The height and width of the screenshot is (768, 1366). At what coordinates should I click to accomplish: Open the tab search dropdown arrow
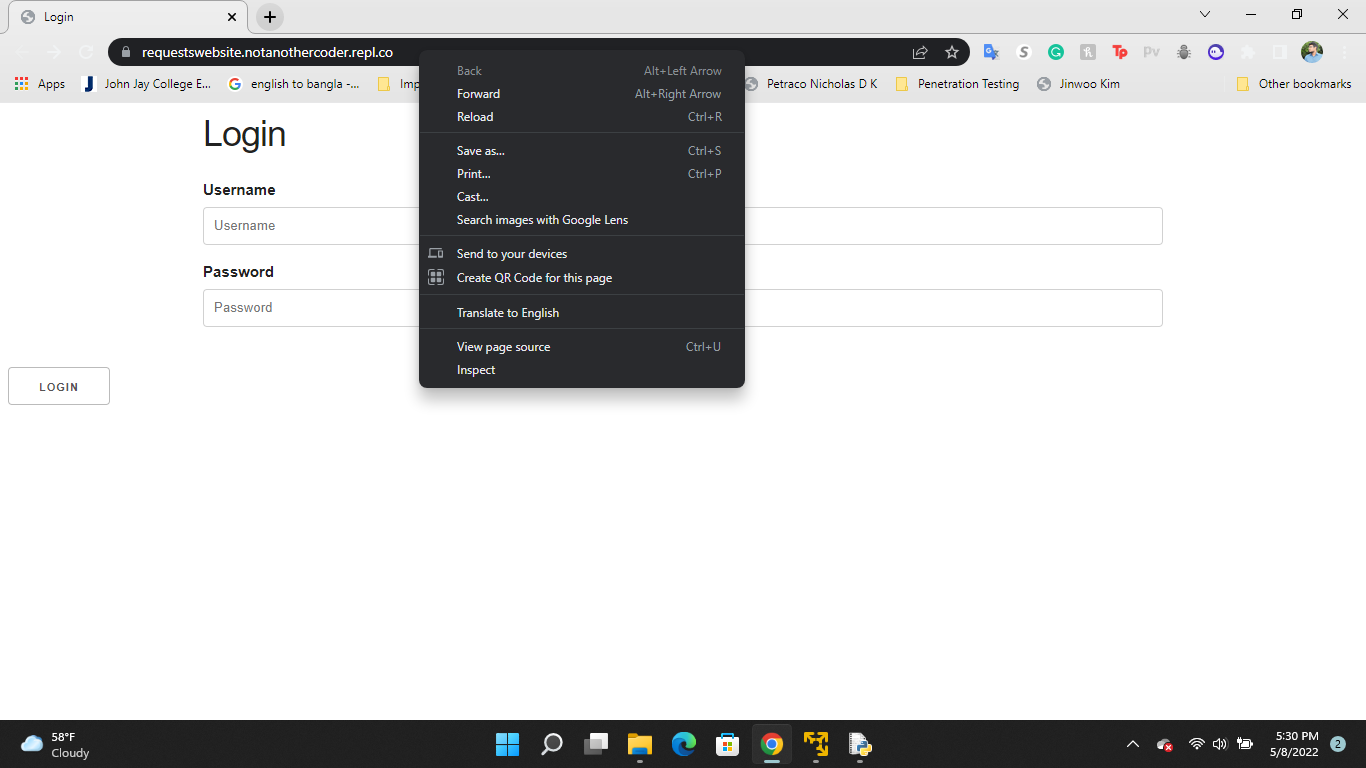point(1204,14)
